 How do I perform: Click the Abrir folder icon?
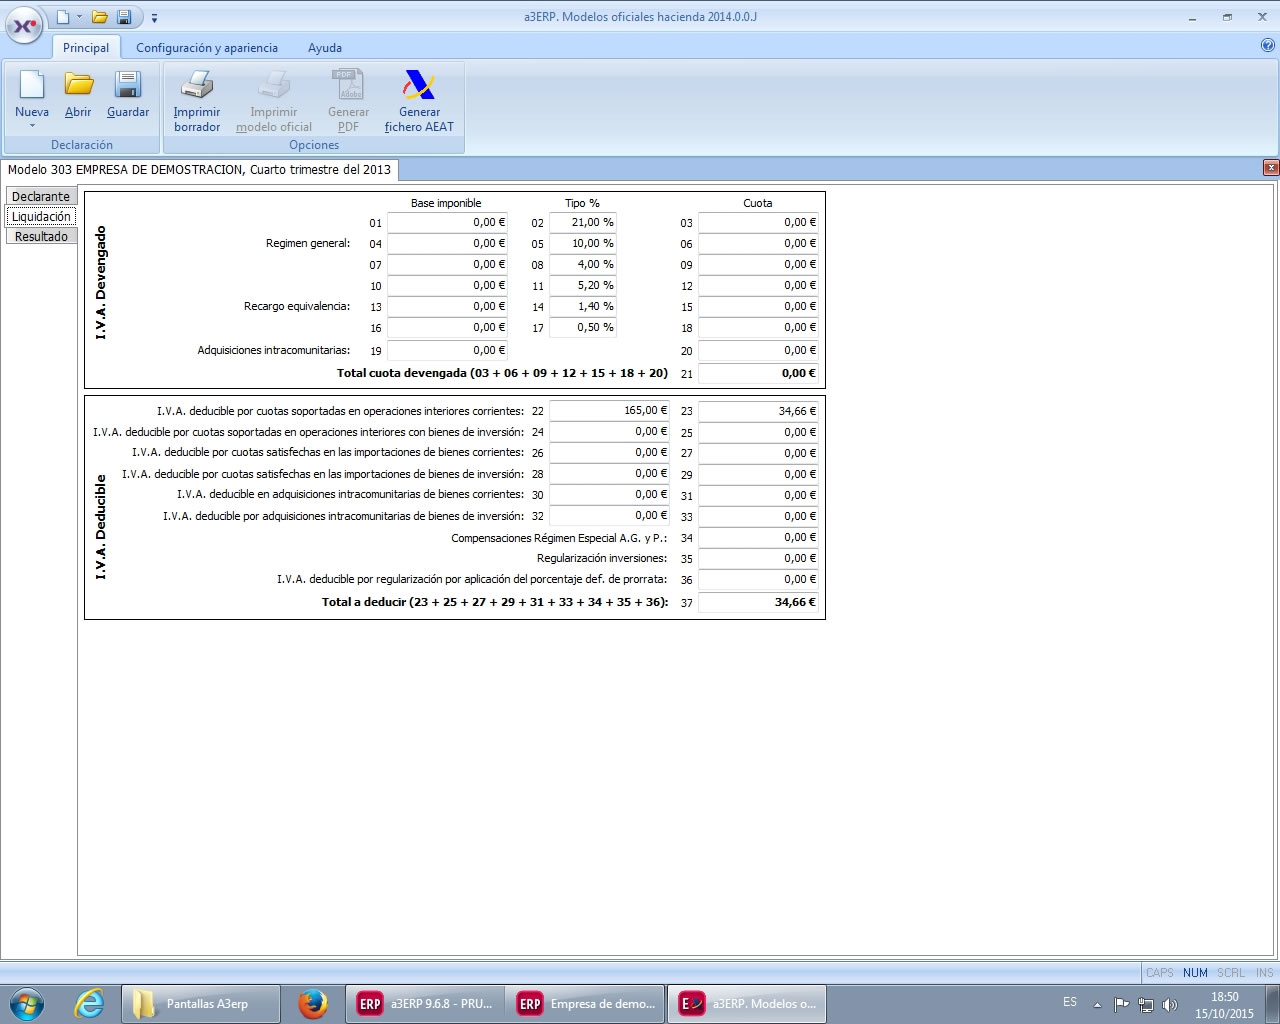pyautogui.click(x=78, y=85)
